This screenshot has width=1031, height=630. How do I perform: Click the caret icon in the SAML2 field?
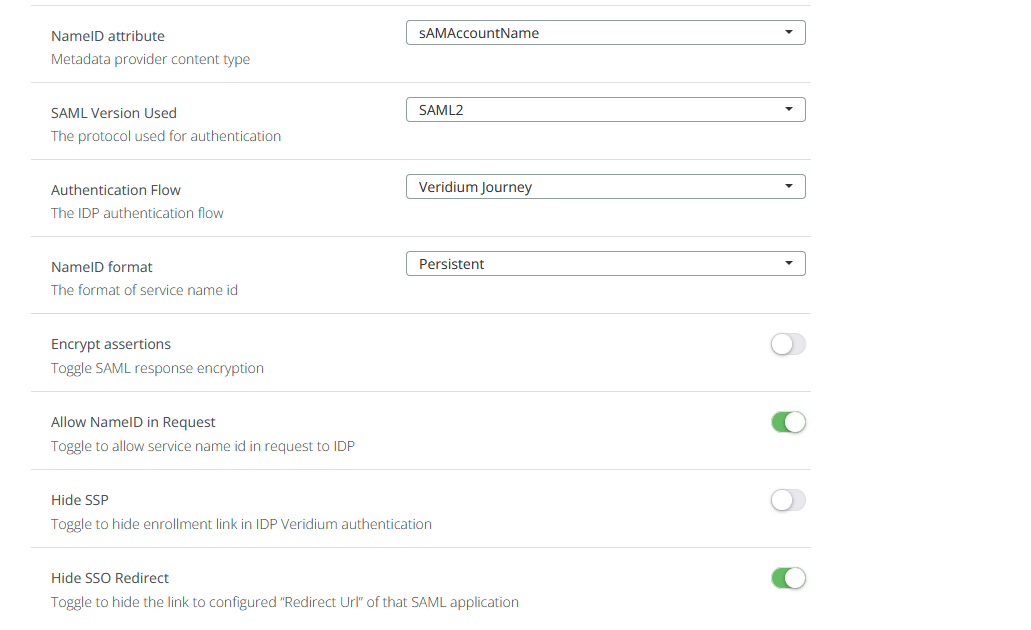click(x=788, y=110)
